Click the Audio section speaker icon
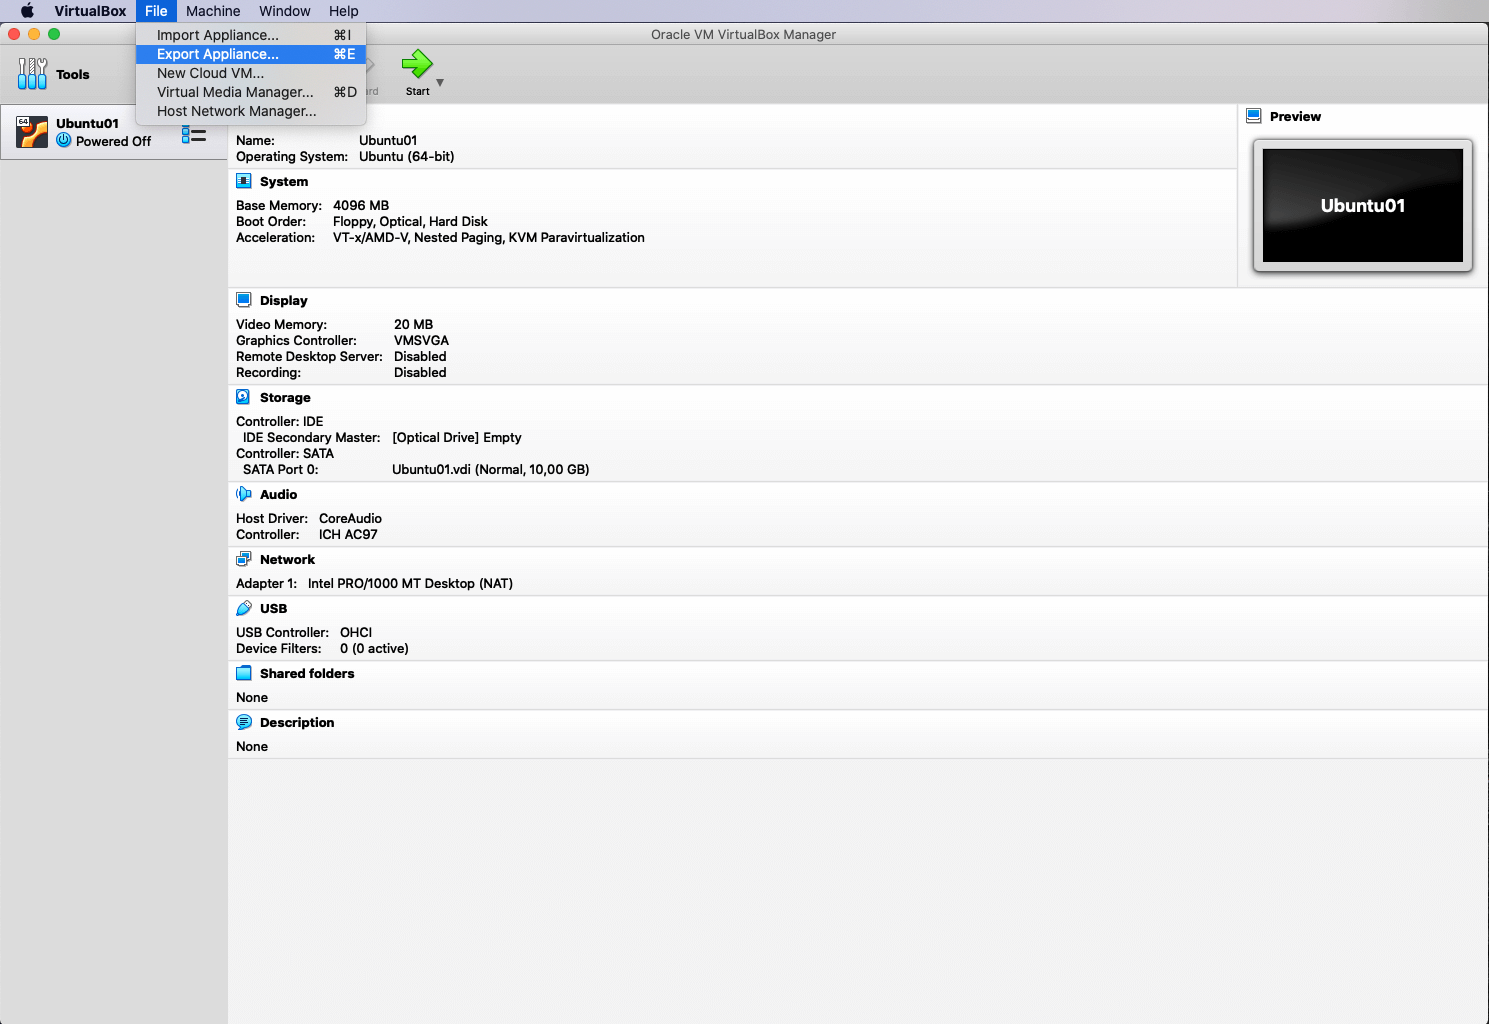This screenshot has width=1489, height=1024. (244, 494)
